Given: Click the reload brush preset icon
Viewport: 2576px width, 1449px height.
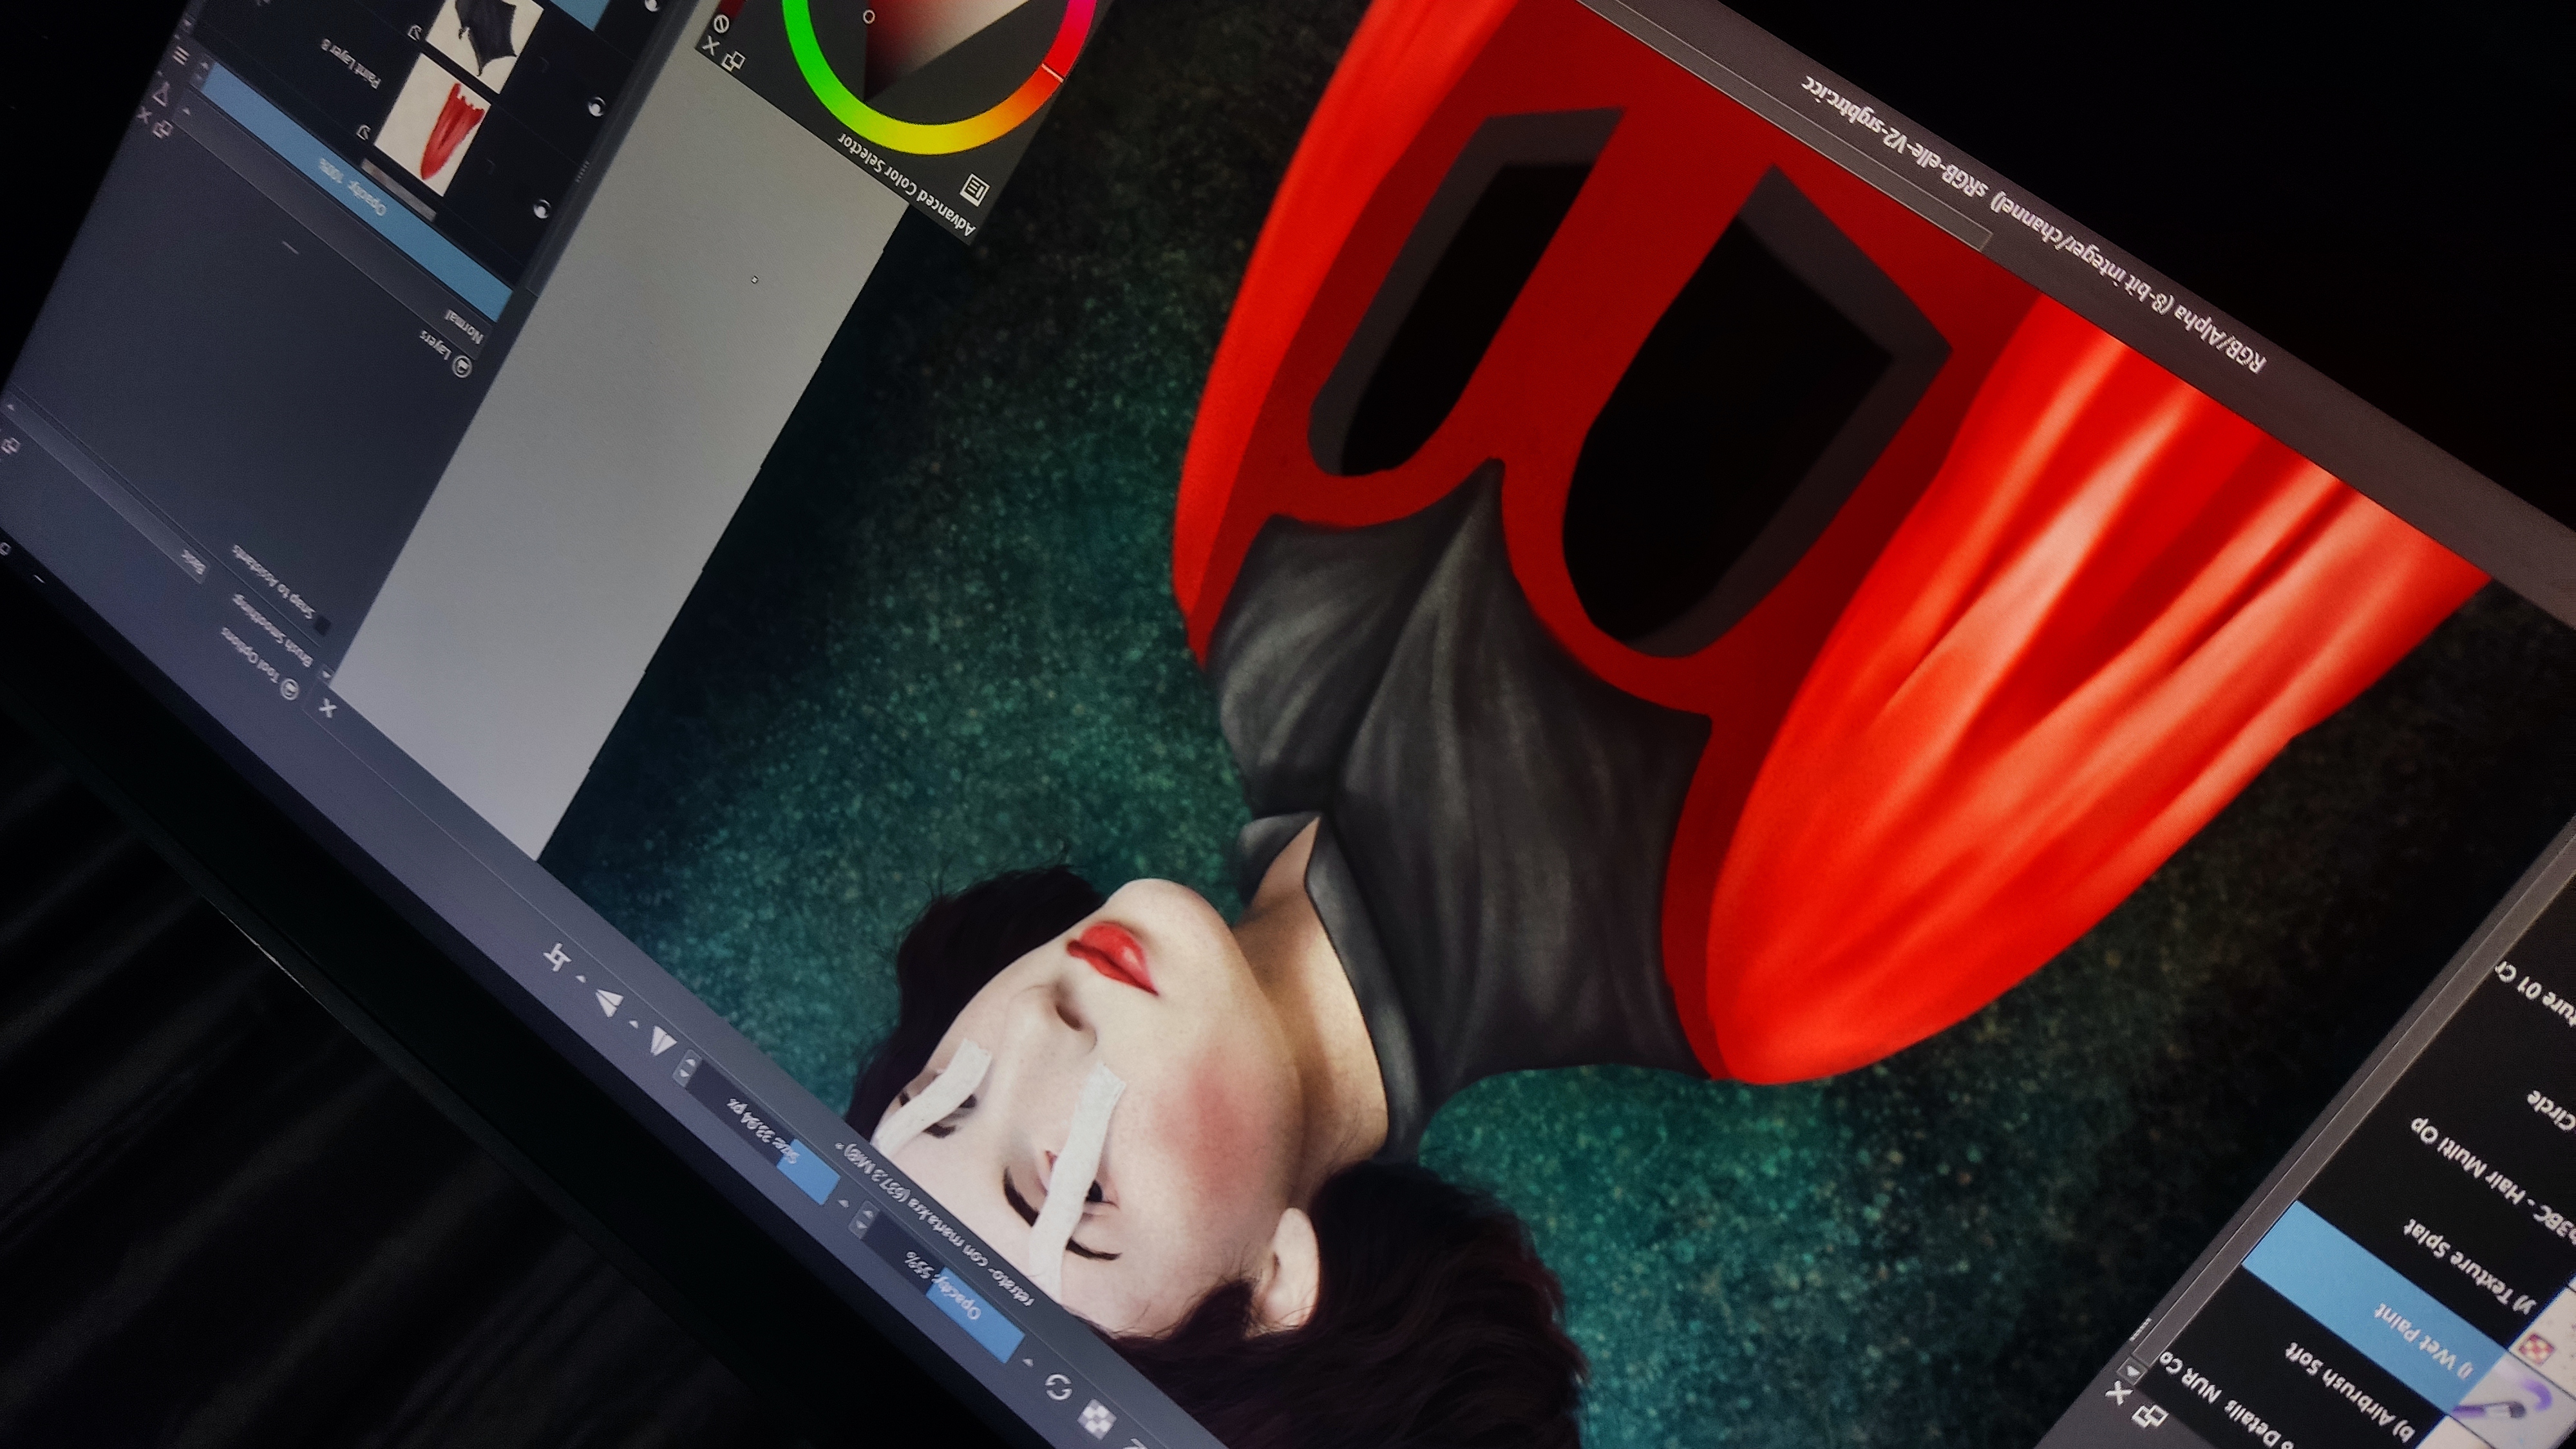Looking at the screenshot, I should pyautogui.click(x=1059, y=1387).
